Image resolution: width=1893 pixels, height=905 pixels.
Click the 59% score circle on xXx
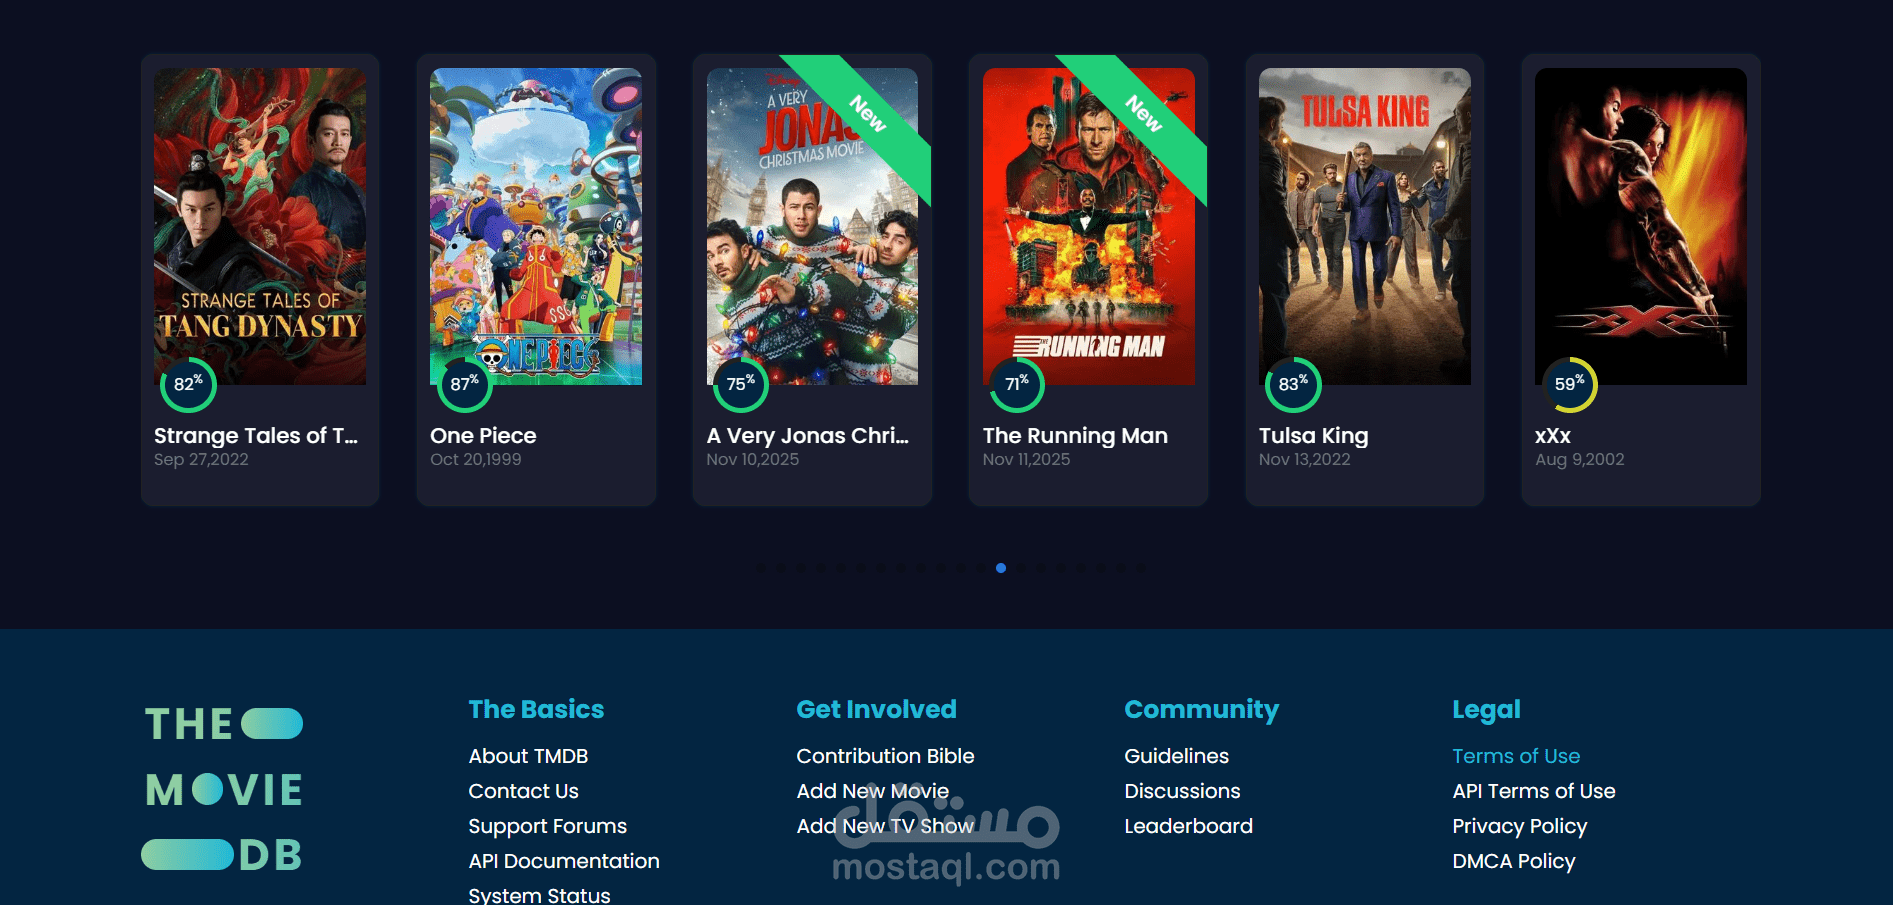pos(1569,385)
